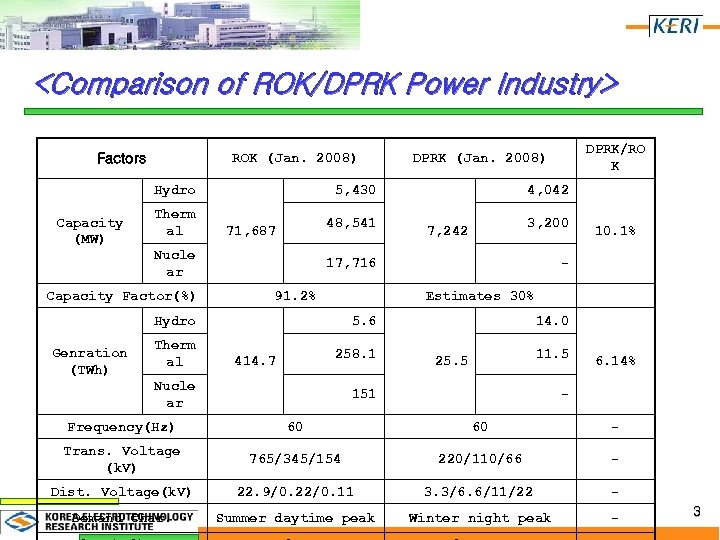720x540 pixels.
Task: Click ROK transmission voltage 765/345/154
Action: 296,459
